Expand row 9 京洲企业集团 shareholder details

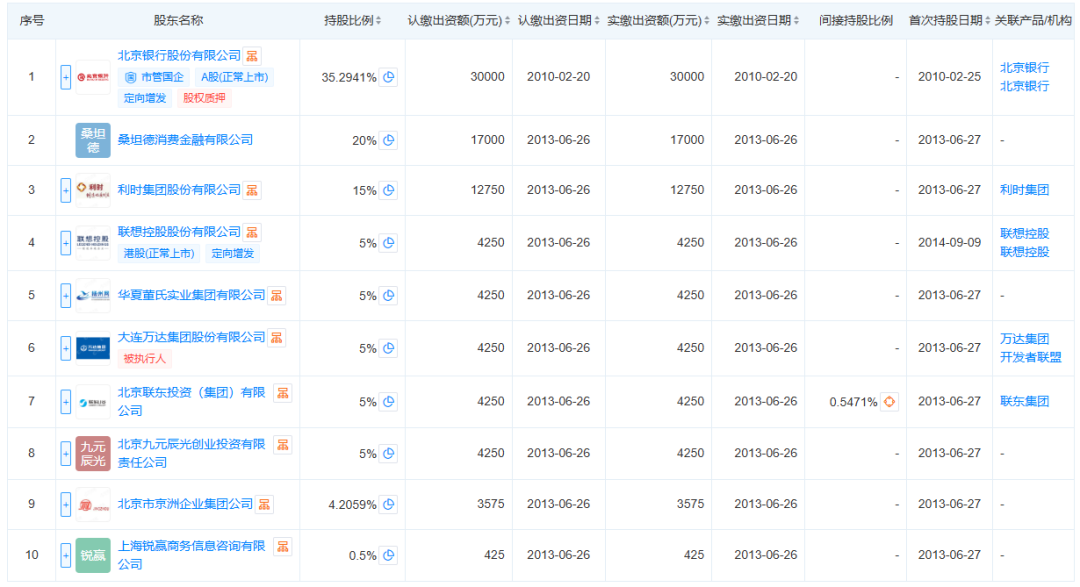tap(65, 505)
